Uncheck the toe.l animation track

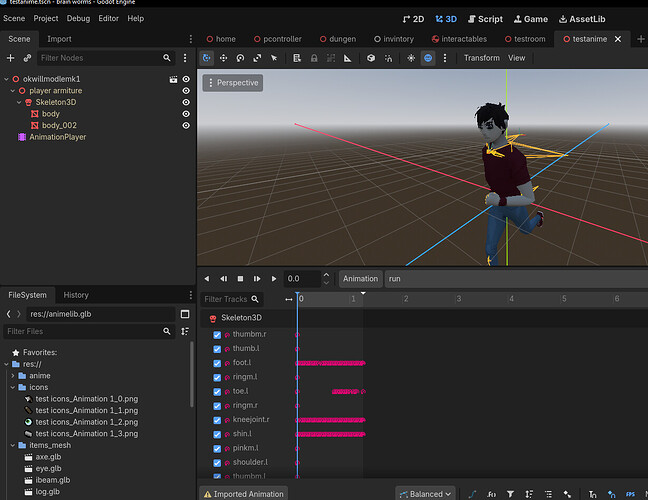click(x=217, y=392)
